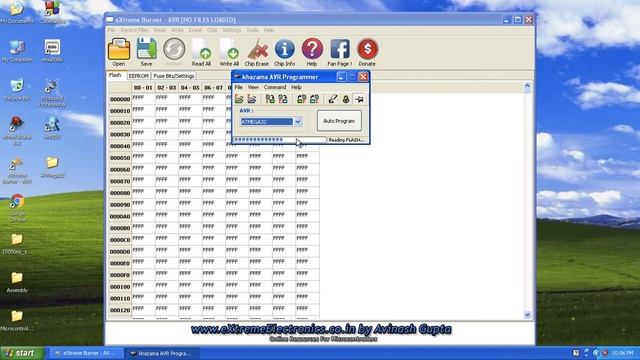Screen dimensions: 640x360
Task: Click the Reading FLASH status text
Action: 346,140
